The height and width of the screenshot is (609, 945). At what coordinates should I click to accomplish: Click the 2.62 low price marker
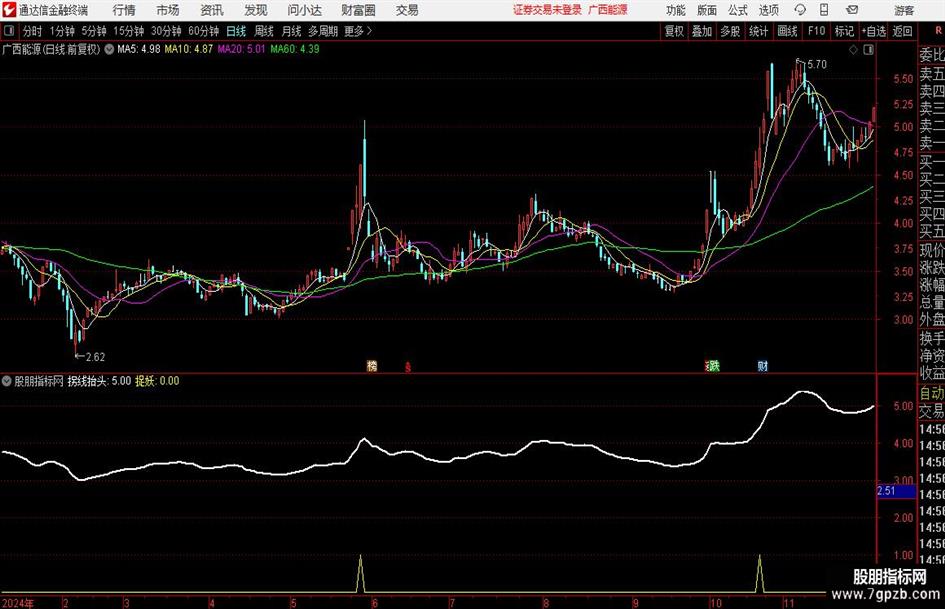click(90, 357)
